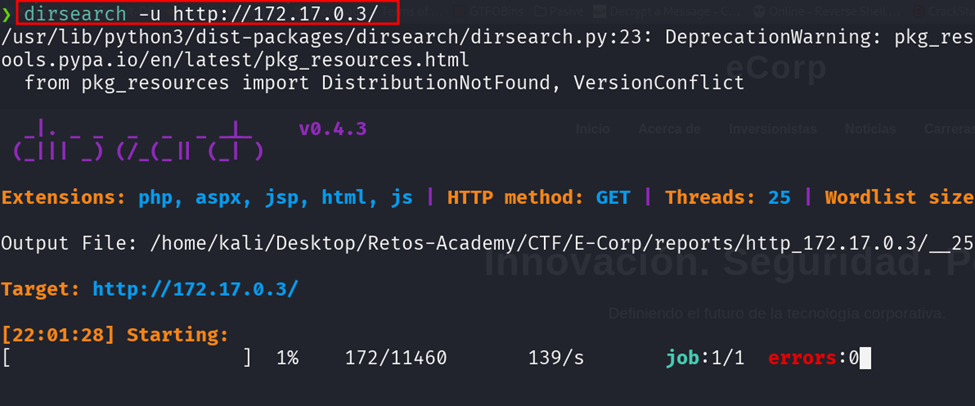
Task: Click the Threads 25 value
Action: (779, 197)
